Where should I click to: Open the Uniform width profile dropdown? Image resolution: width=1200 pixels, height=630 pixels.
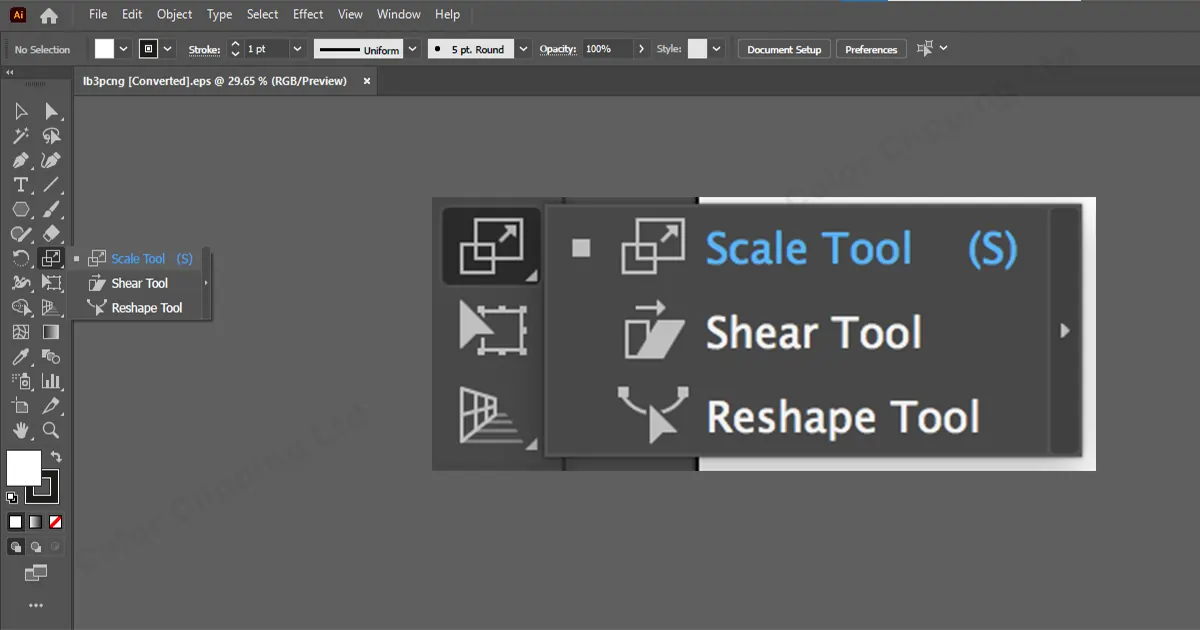click(410, 49)
